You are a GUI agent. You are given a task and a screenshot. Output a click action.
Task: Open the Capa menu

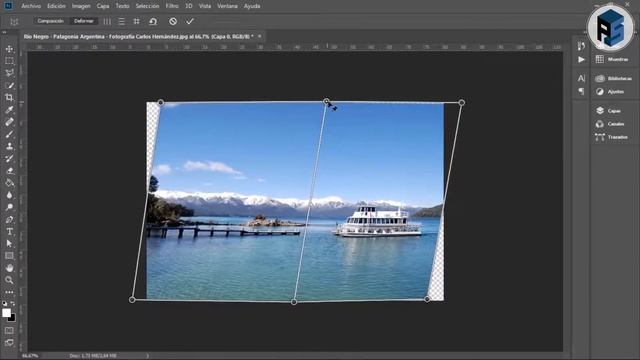[x=103, y=6]
